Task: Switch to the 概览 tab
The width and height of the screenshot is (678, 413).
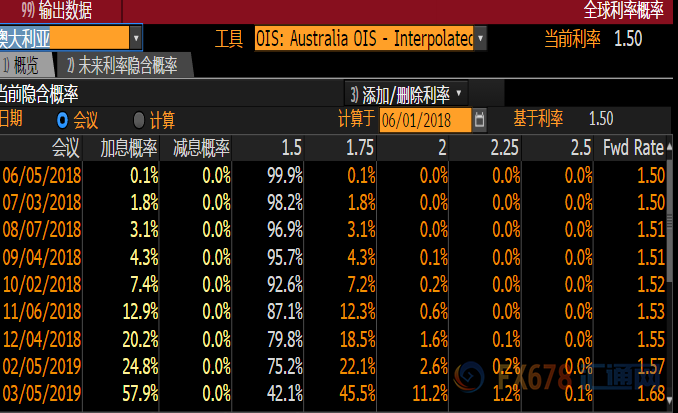Action: click(x=22, y=66)
